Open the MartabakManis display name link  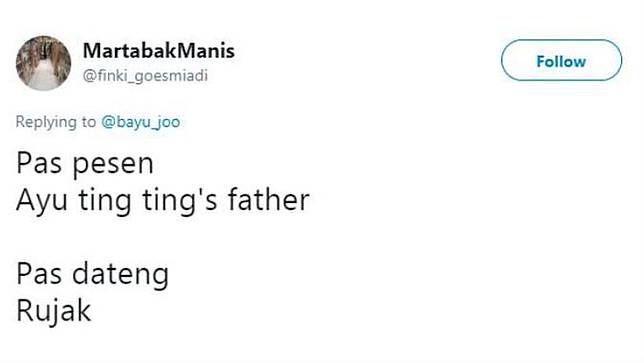pyautogui.click(x=159, y=51)
